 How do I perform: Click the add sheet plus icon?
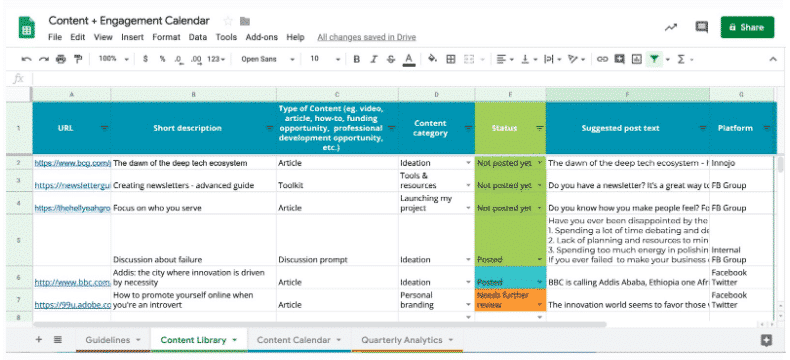pyautogui.click(x=39, y=340)
